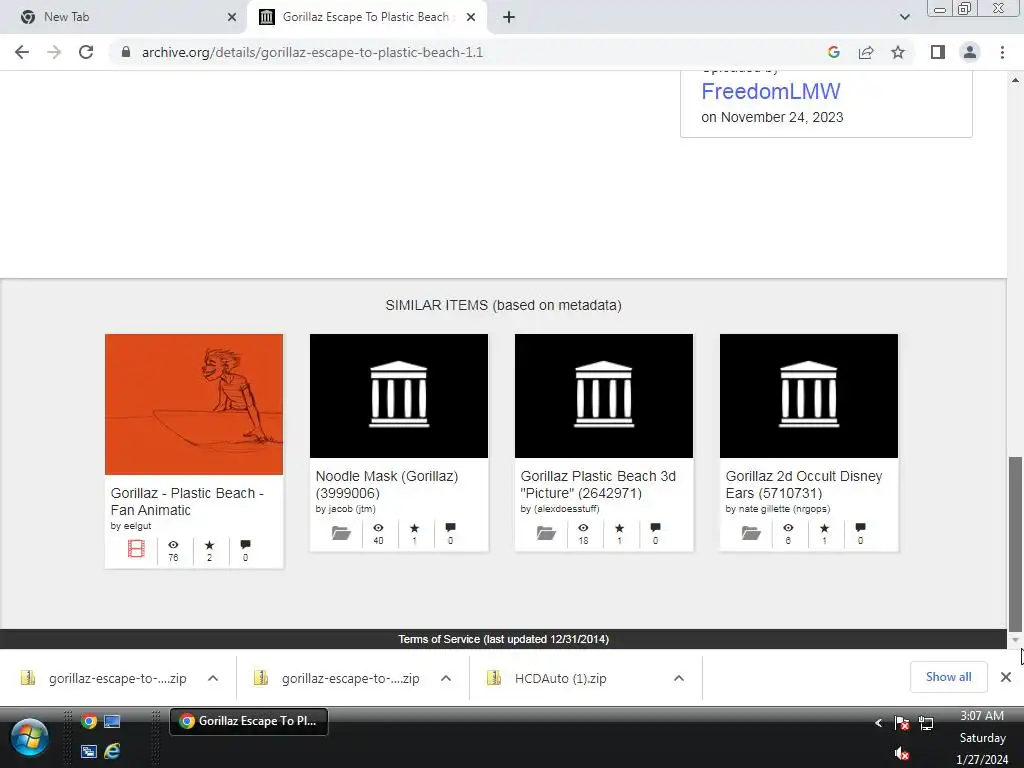Close the Gorillaz Escape To Plastic Beach tab
Screen dimensions: 1024x768
pos(471,18)
